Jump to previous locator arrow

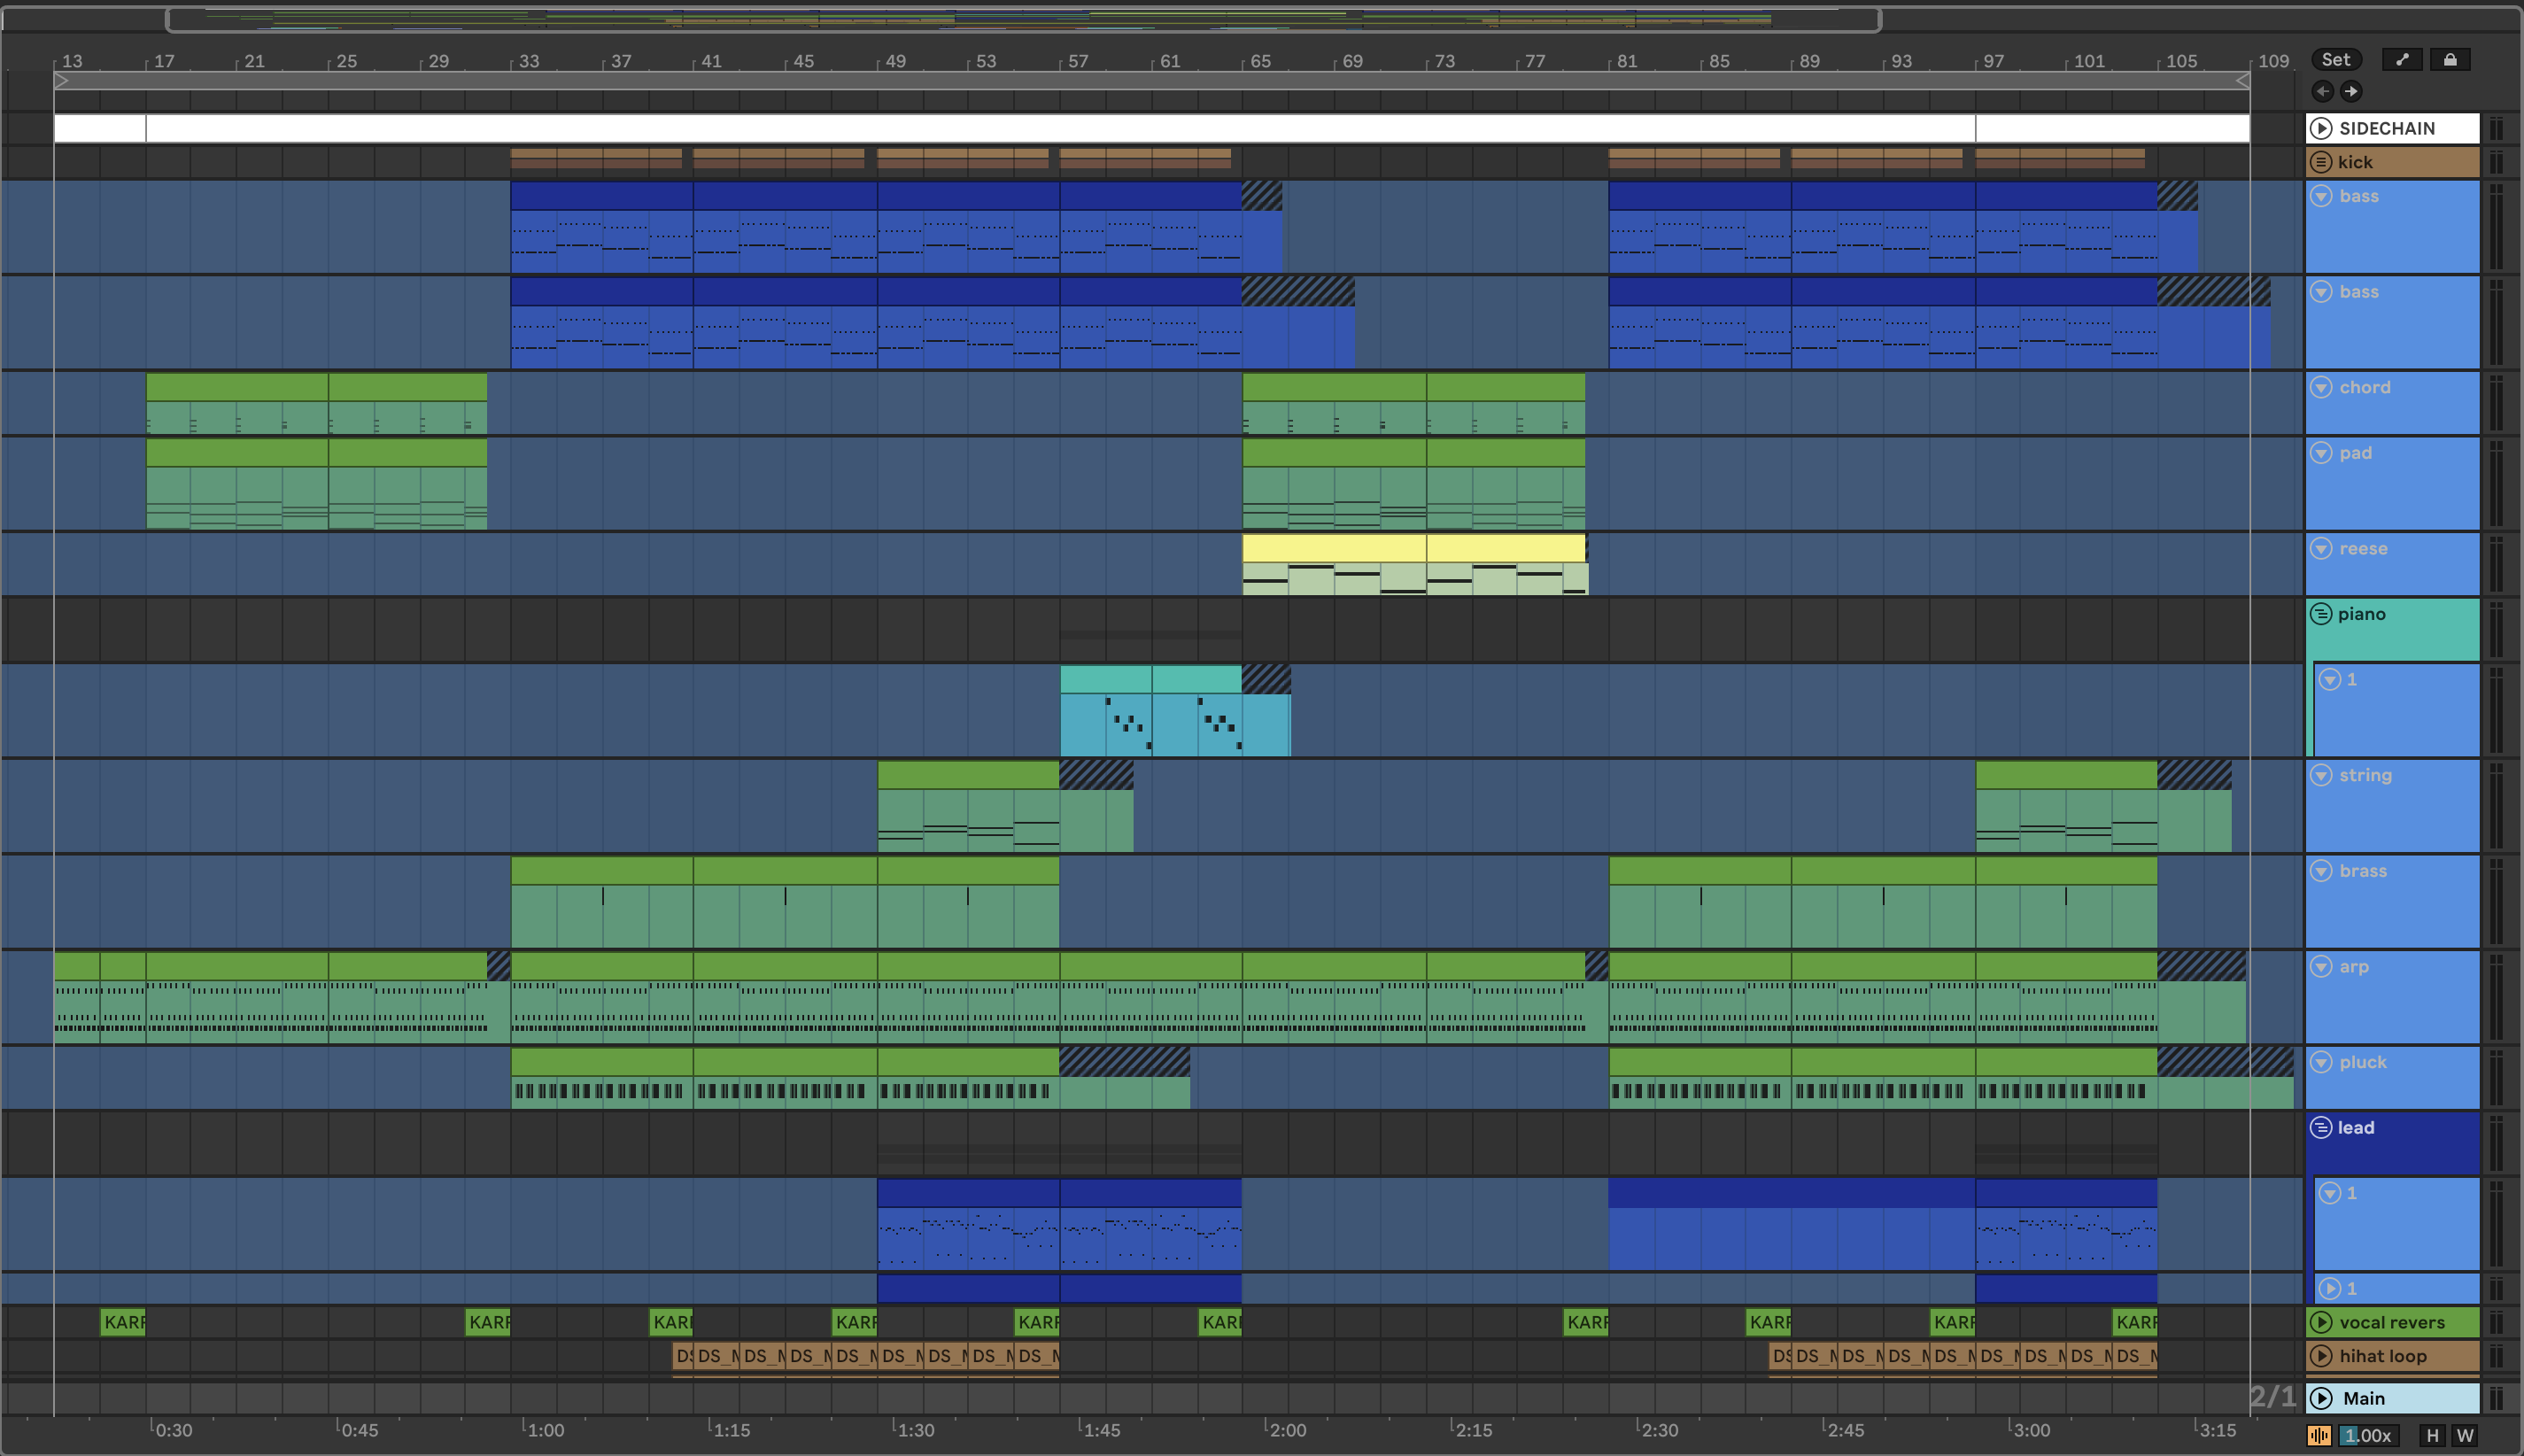[2322, 91]
